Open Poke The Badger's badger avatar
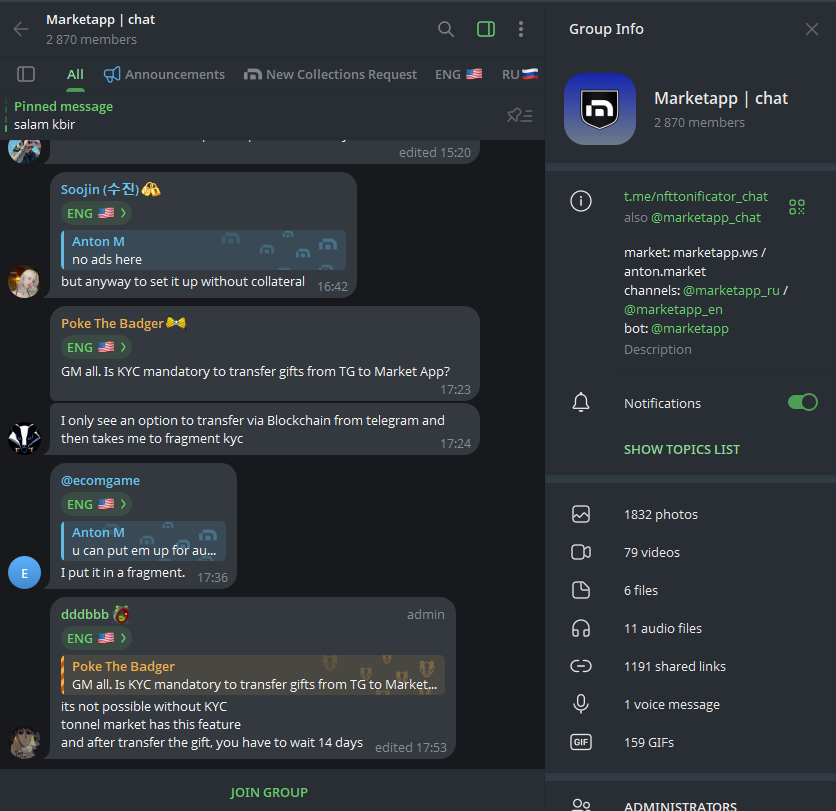Viewport: 836px width, 811px height. [x=25, y=438]
